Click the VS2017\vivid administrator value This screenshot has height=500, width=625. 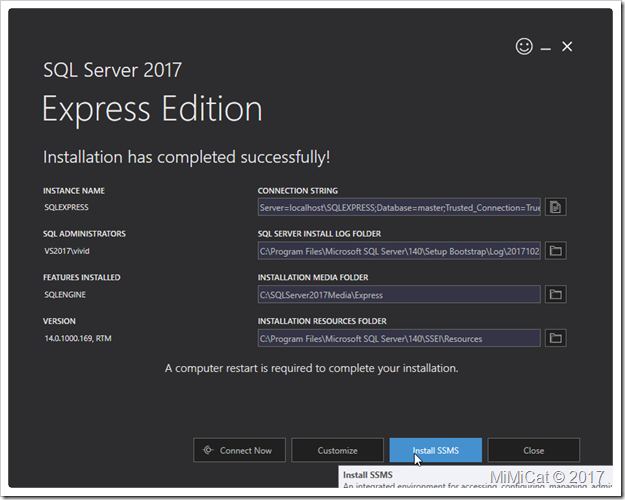[x=67, y=251]
